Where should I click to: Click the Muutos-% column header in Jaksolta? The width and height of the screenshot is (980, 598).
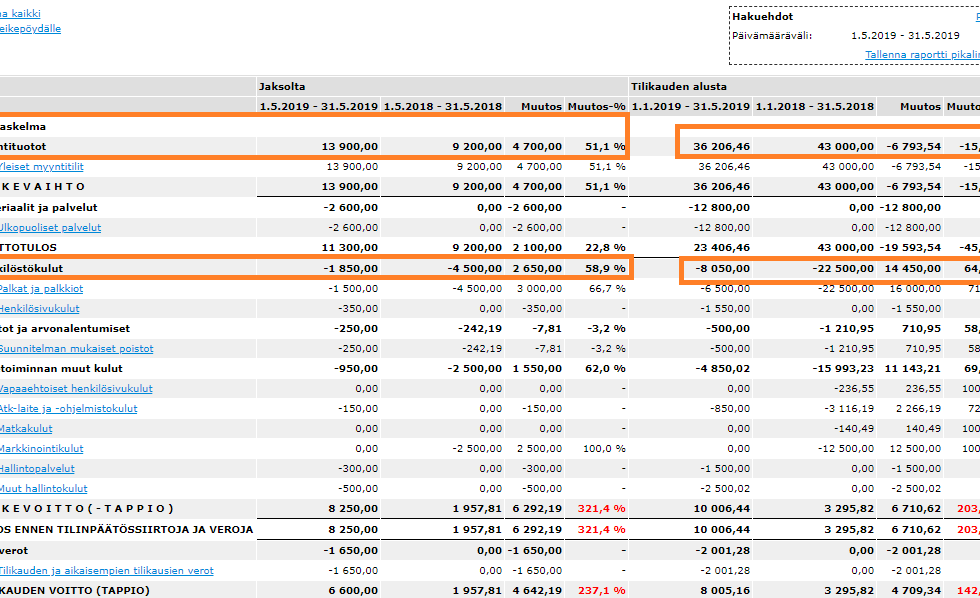coord(597,106)
